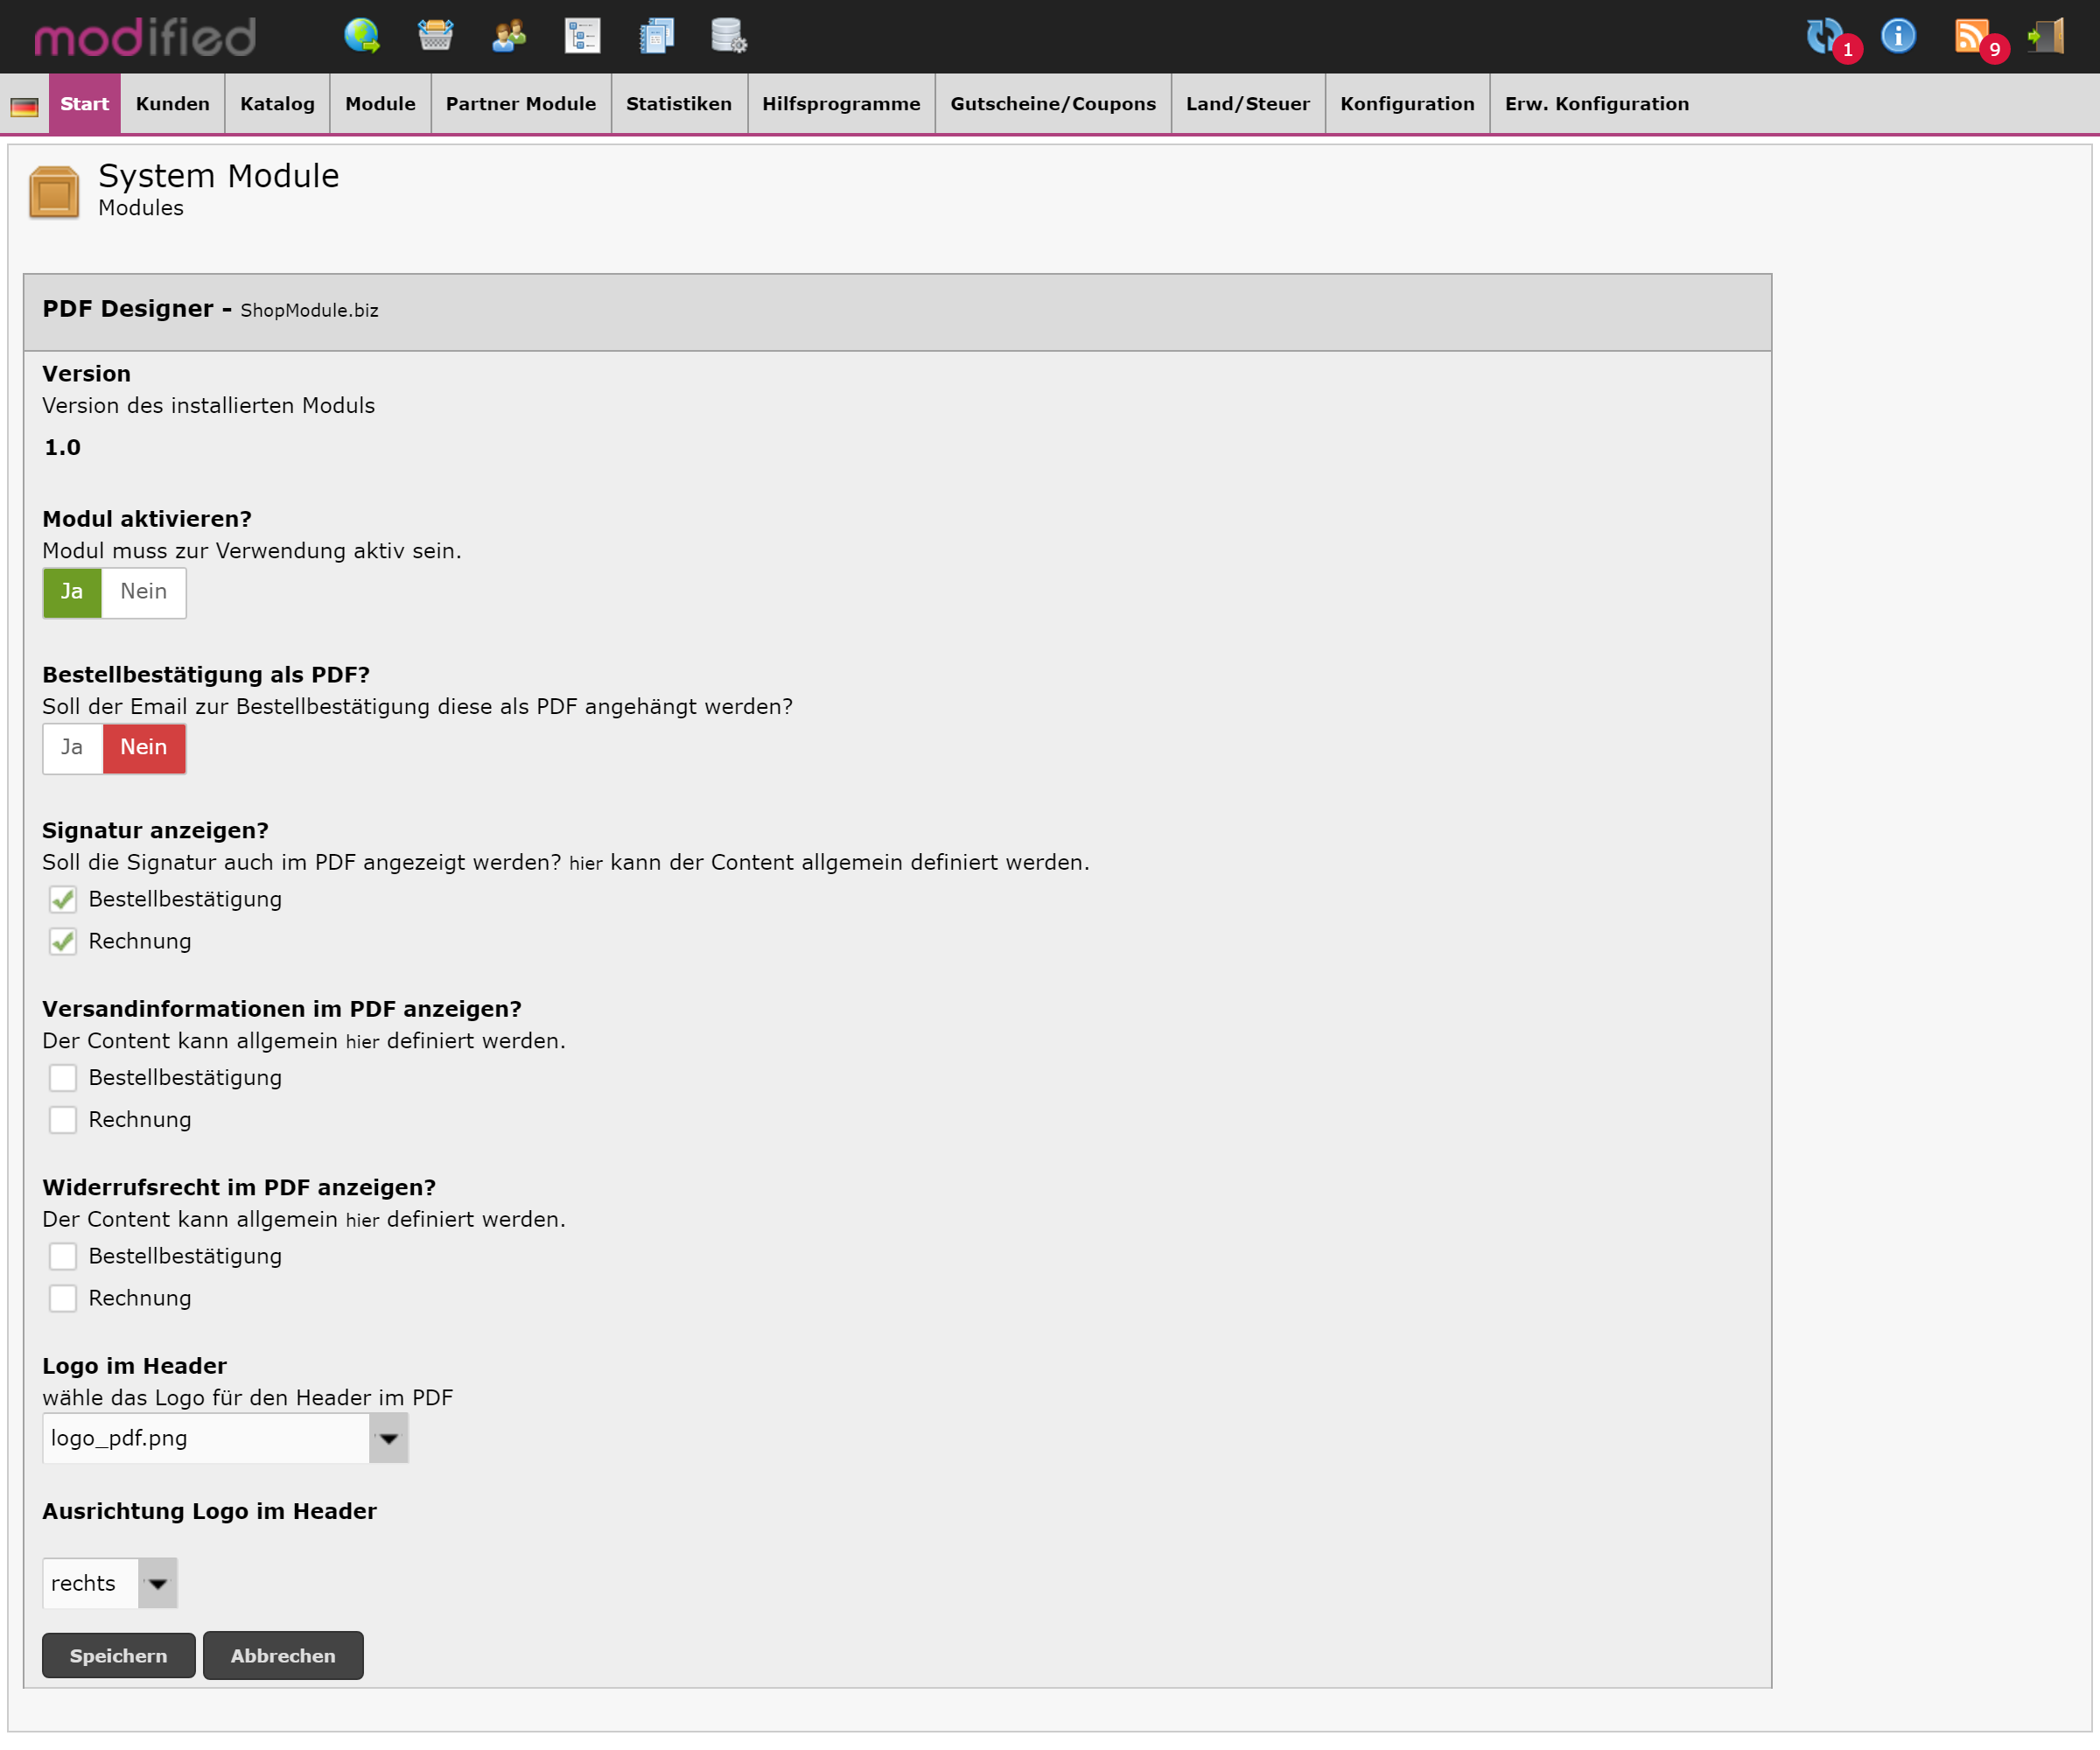Screen dimensions: 2100x1750
Task: Uncheck Rechnung under Signatur anzeigen
Action: click(63, 941)
